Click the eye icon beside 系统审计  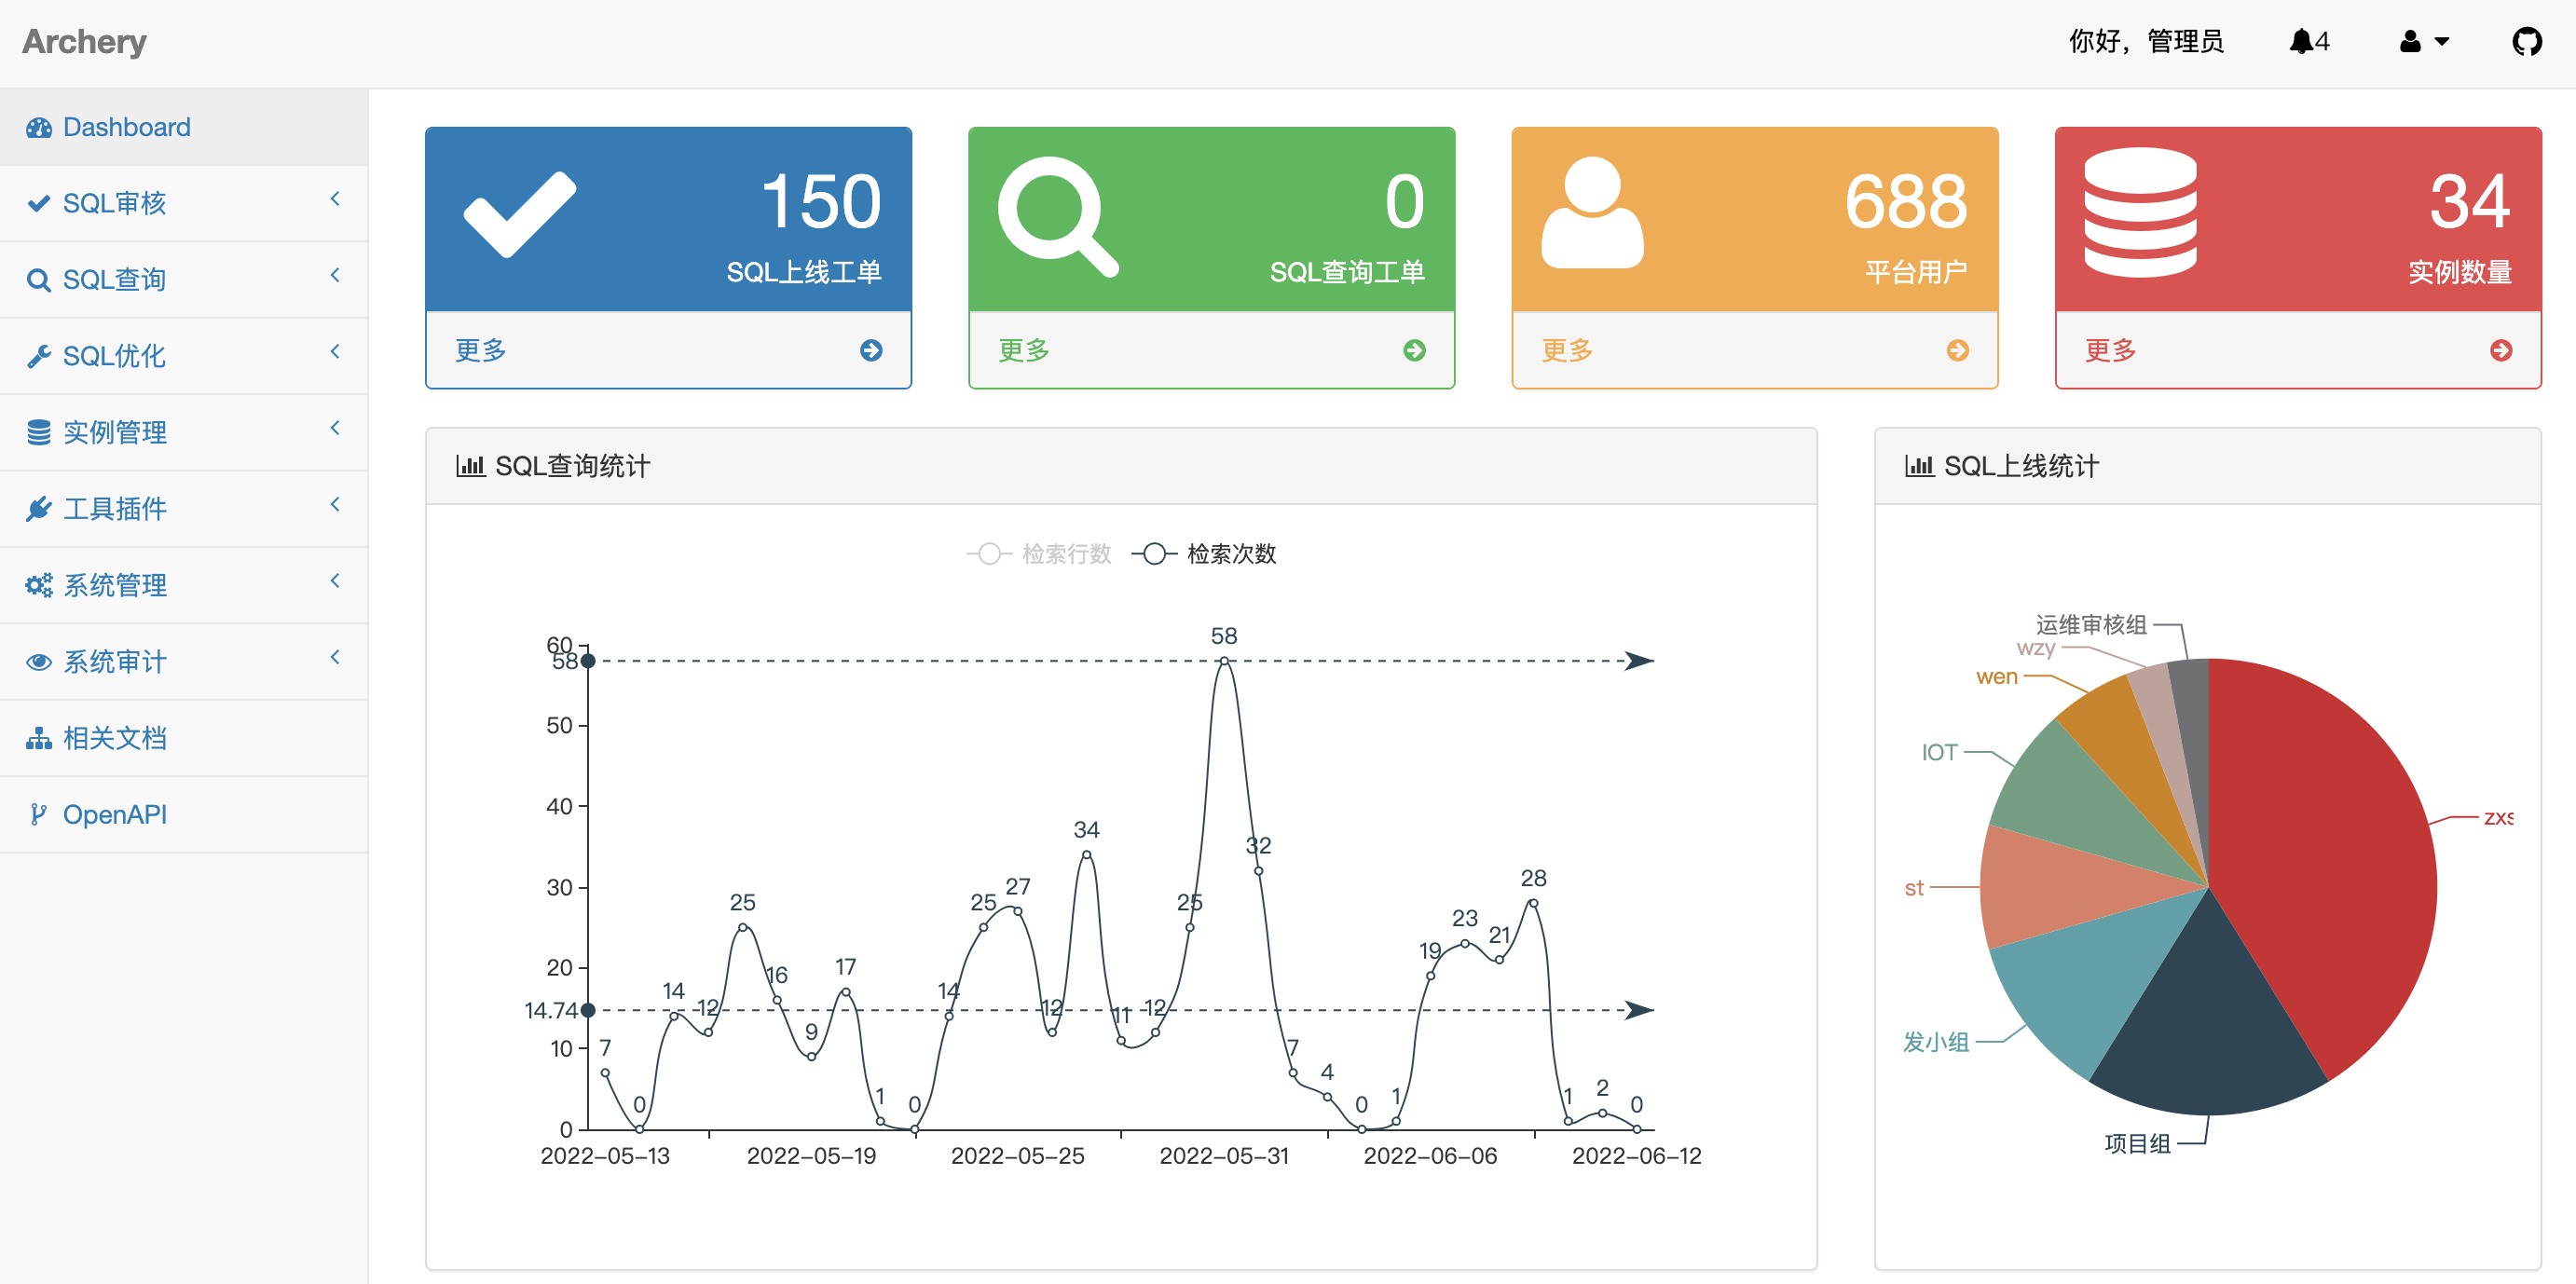click(39, 661)
